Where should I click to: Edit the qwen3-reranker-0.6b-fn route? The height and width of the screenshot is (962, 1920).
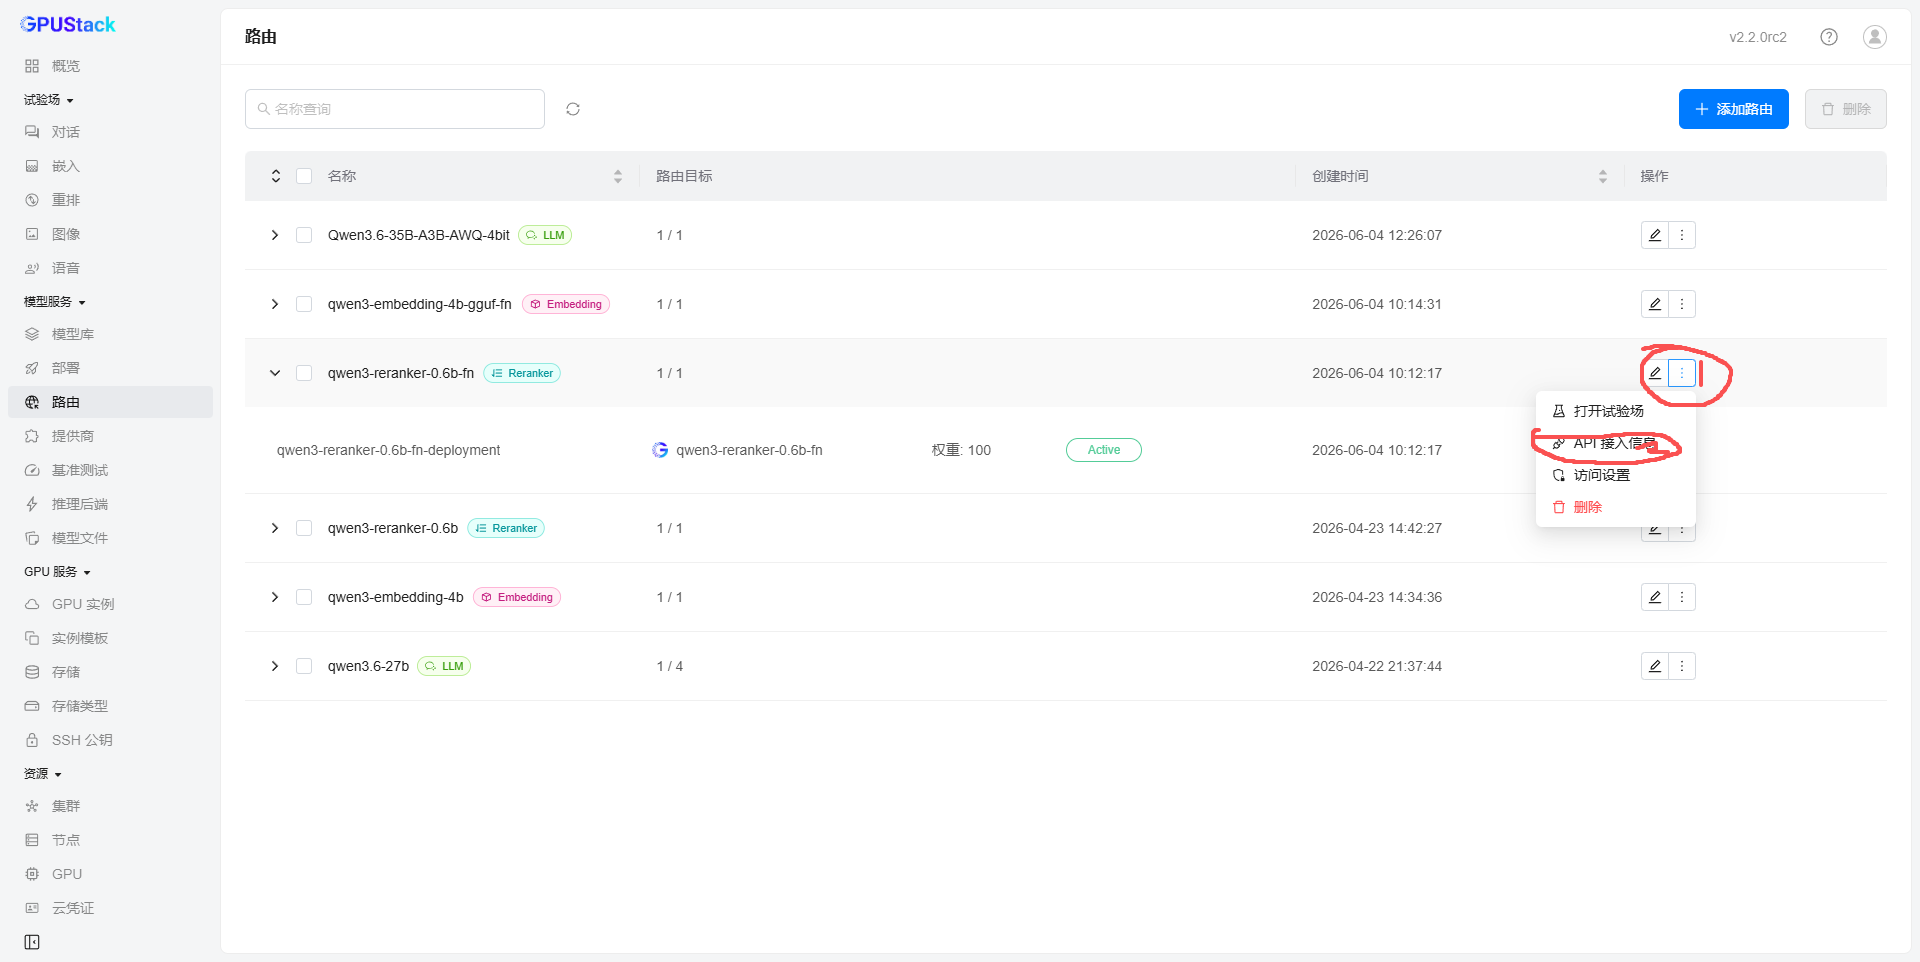[x=1655, y=373]
